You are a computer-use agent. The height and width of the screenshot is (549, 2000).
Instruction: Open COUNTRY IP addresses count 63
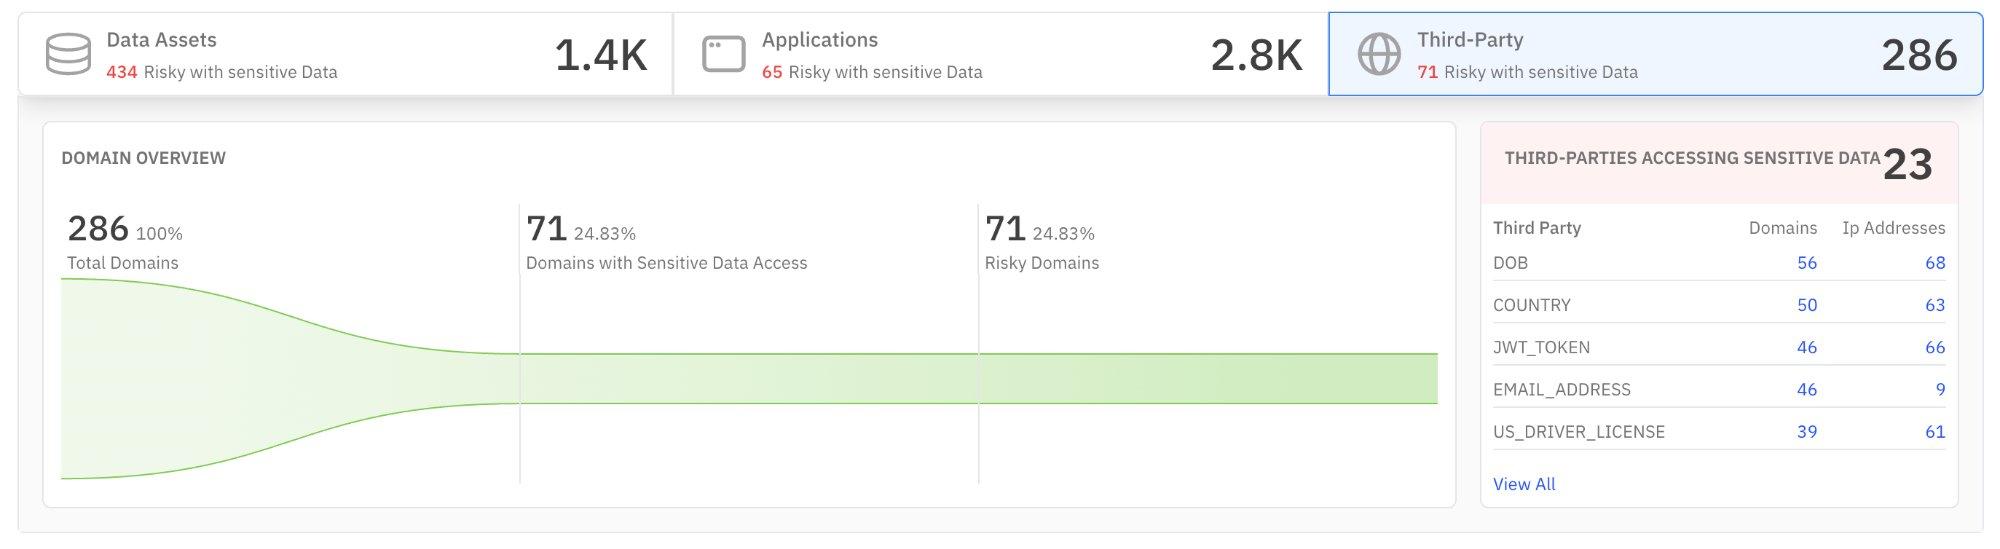(1934, 305)
